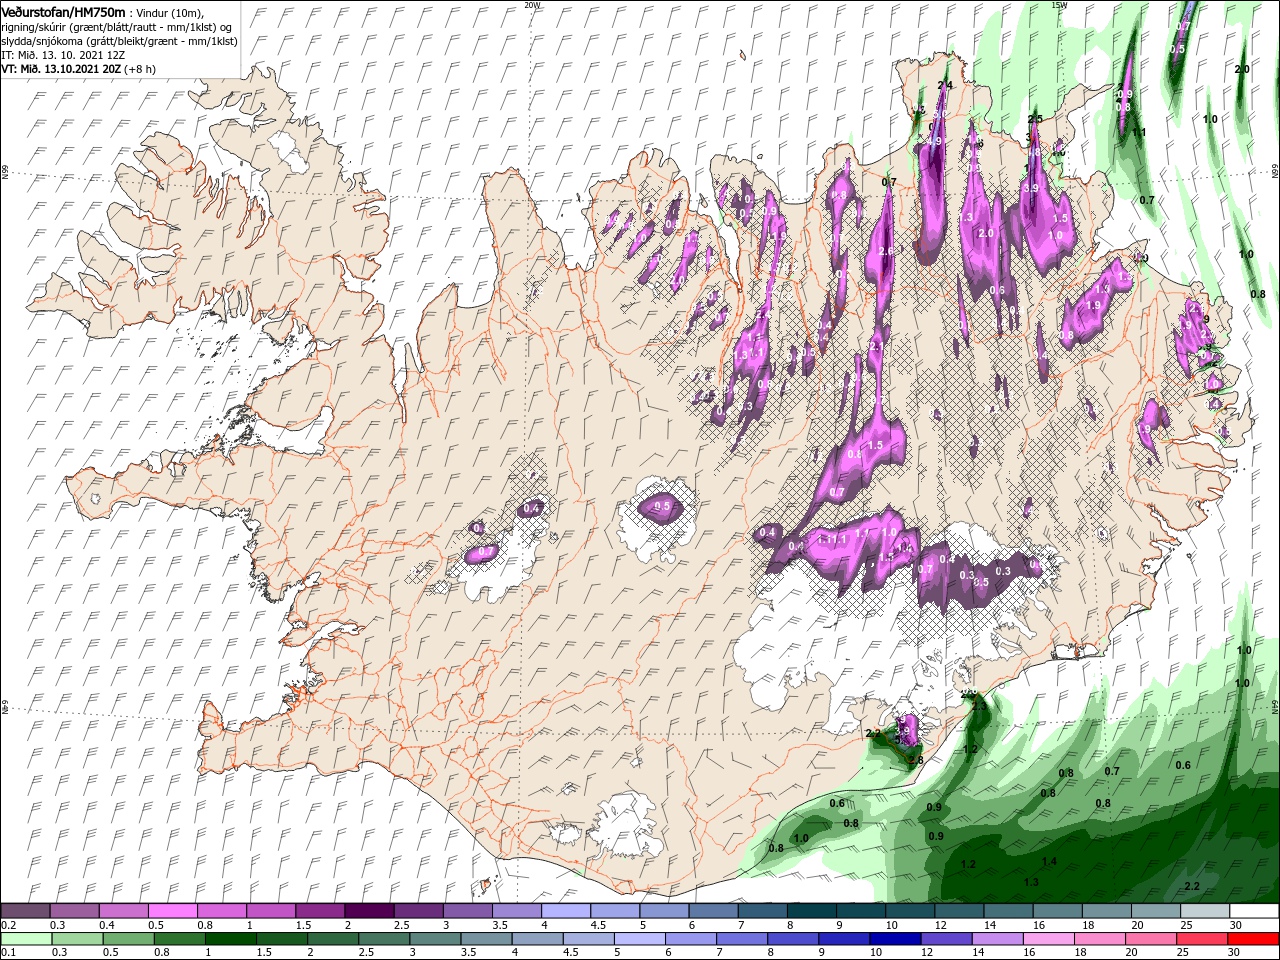Click the palest green bottom-row swatch at 0.1
Viewport: 1280px width, 960px height.
[x=26, y=939]
